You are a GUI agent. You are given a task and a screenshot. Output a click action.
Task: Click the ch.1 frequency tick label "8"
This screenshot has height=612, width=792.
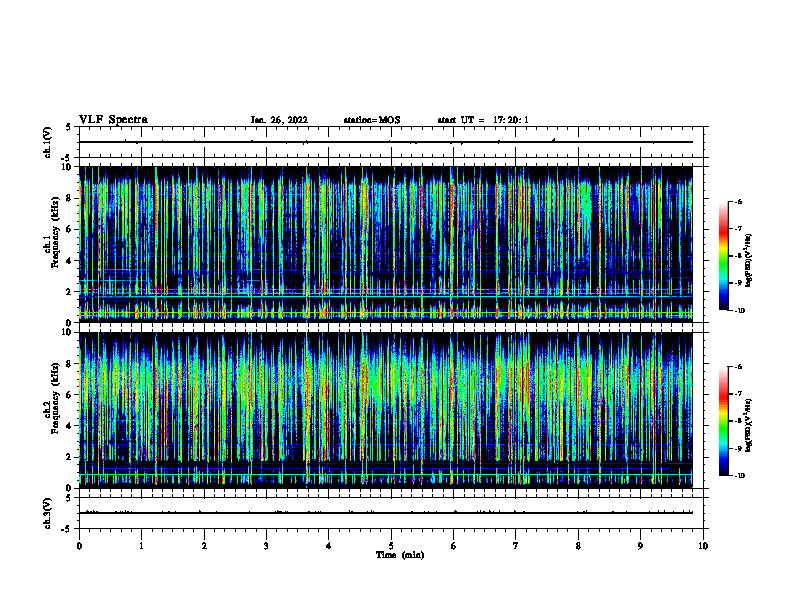coord(70,198)
